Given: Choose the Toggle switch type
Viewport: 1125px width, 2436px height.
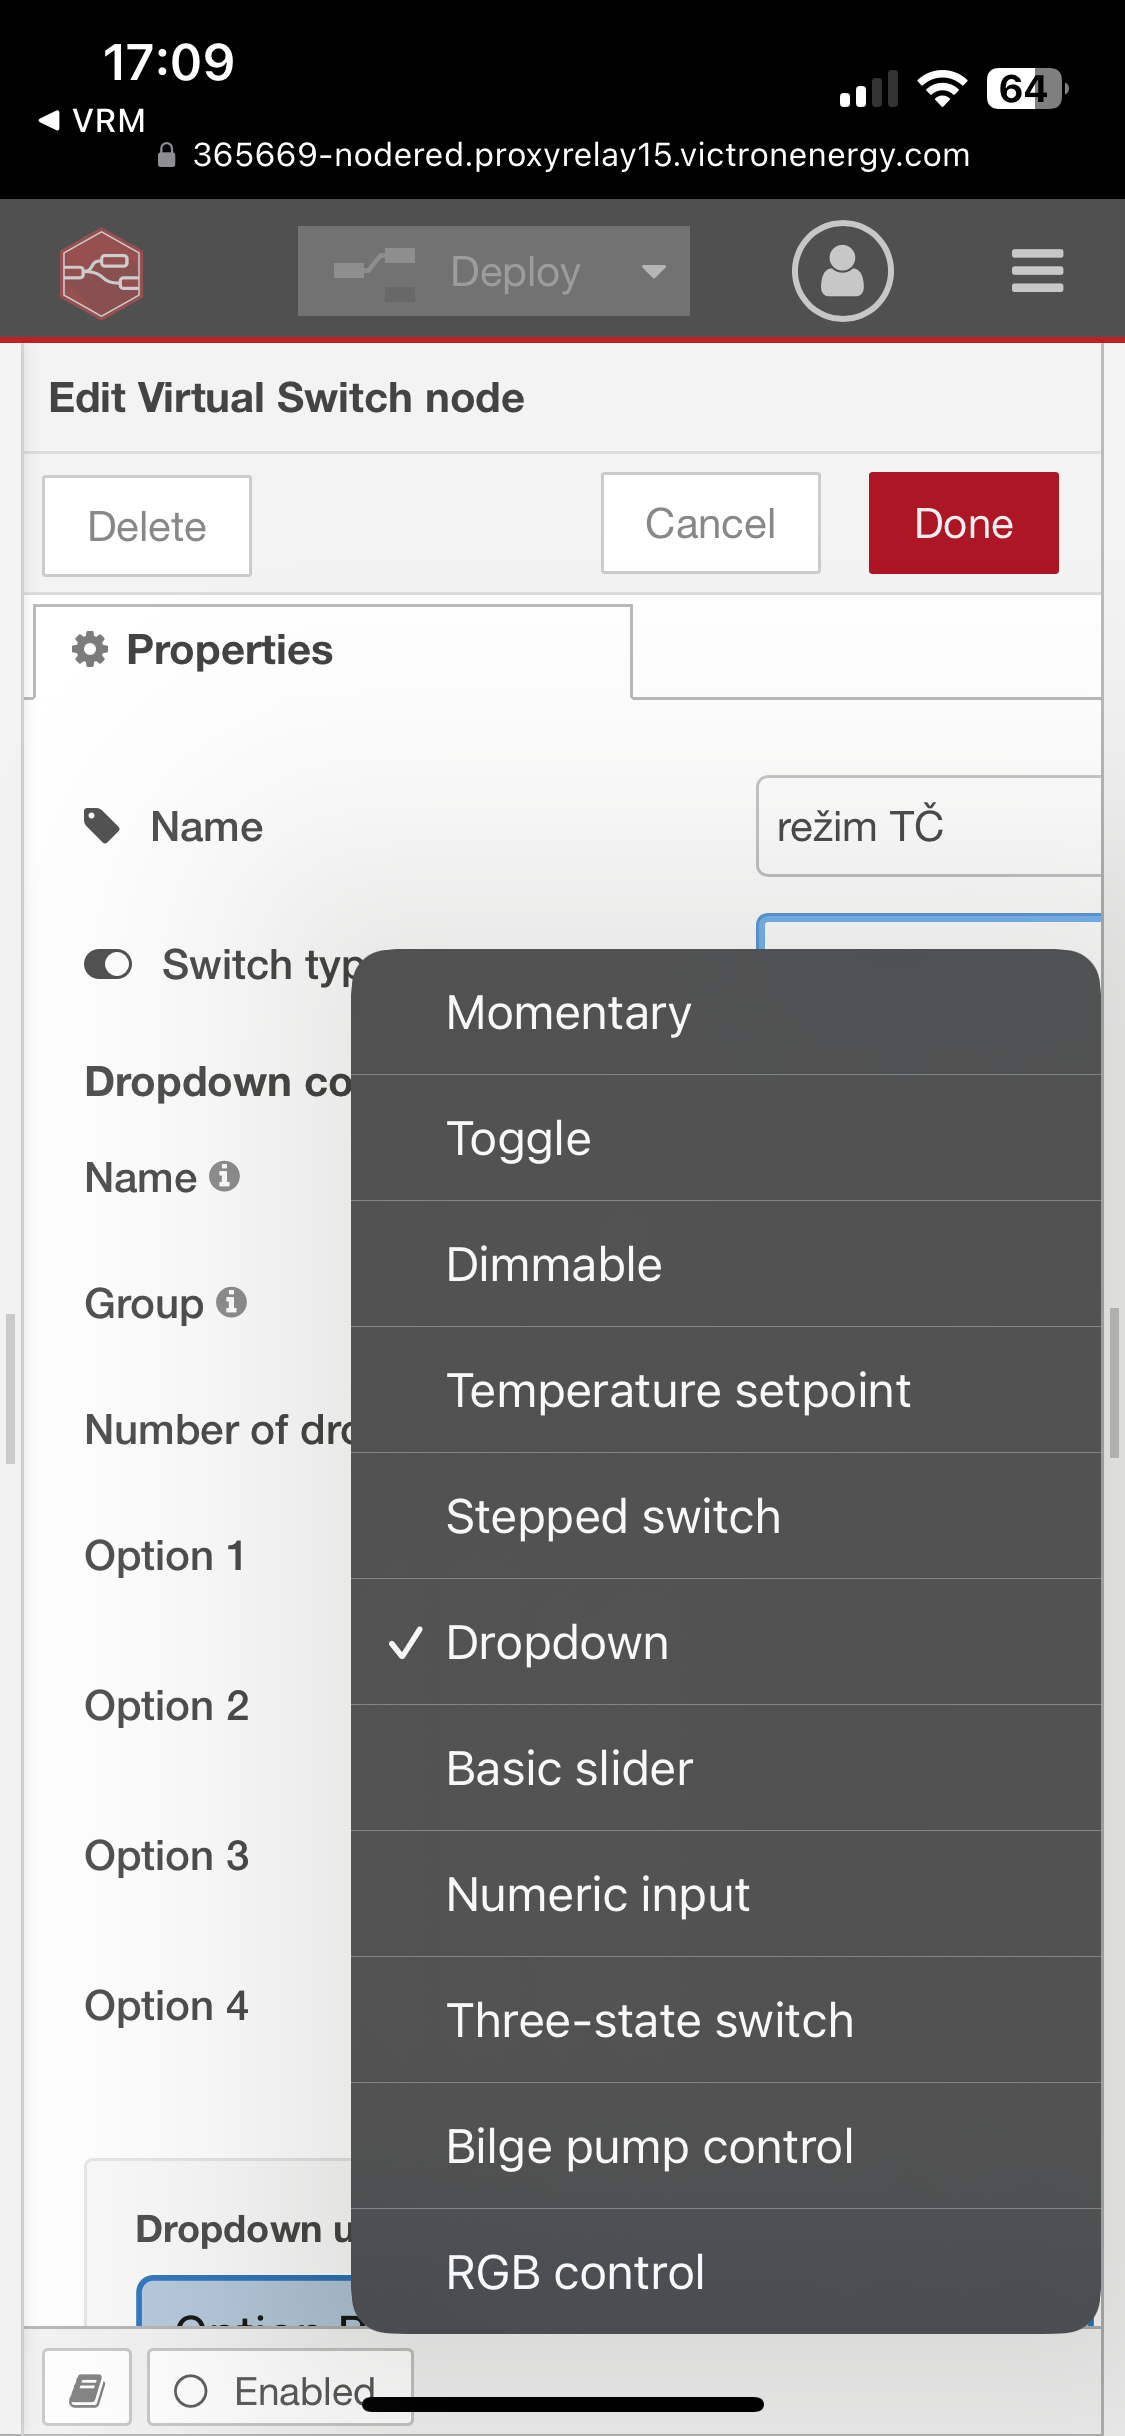Looking at the screenshot, I should click(726, 1138).
